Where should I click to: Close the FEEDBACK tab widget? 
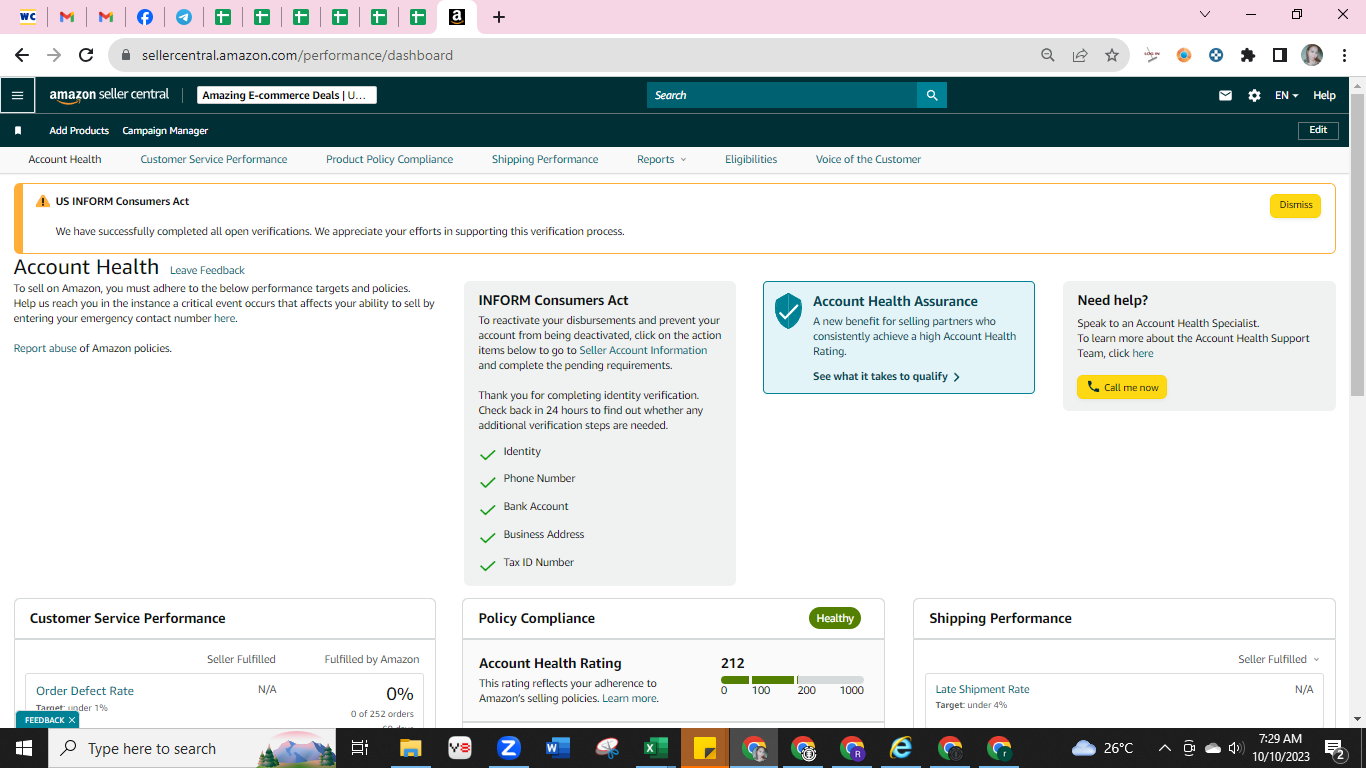tap(72, 720)
